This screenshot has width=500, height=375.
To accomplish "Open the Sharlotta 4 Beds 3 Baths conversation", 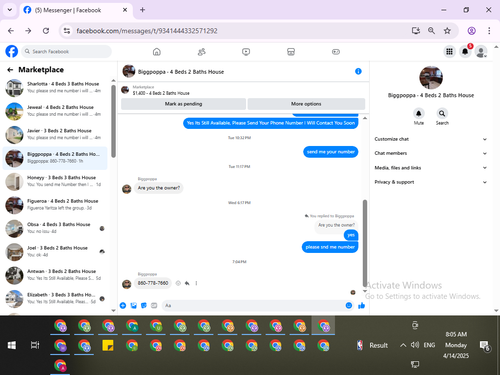I will coord(55,87).
